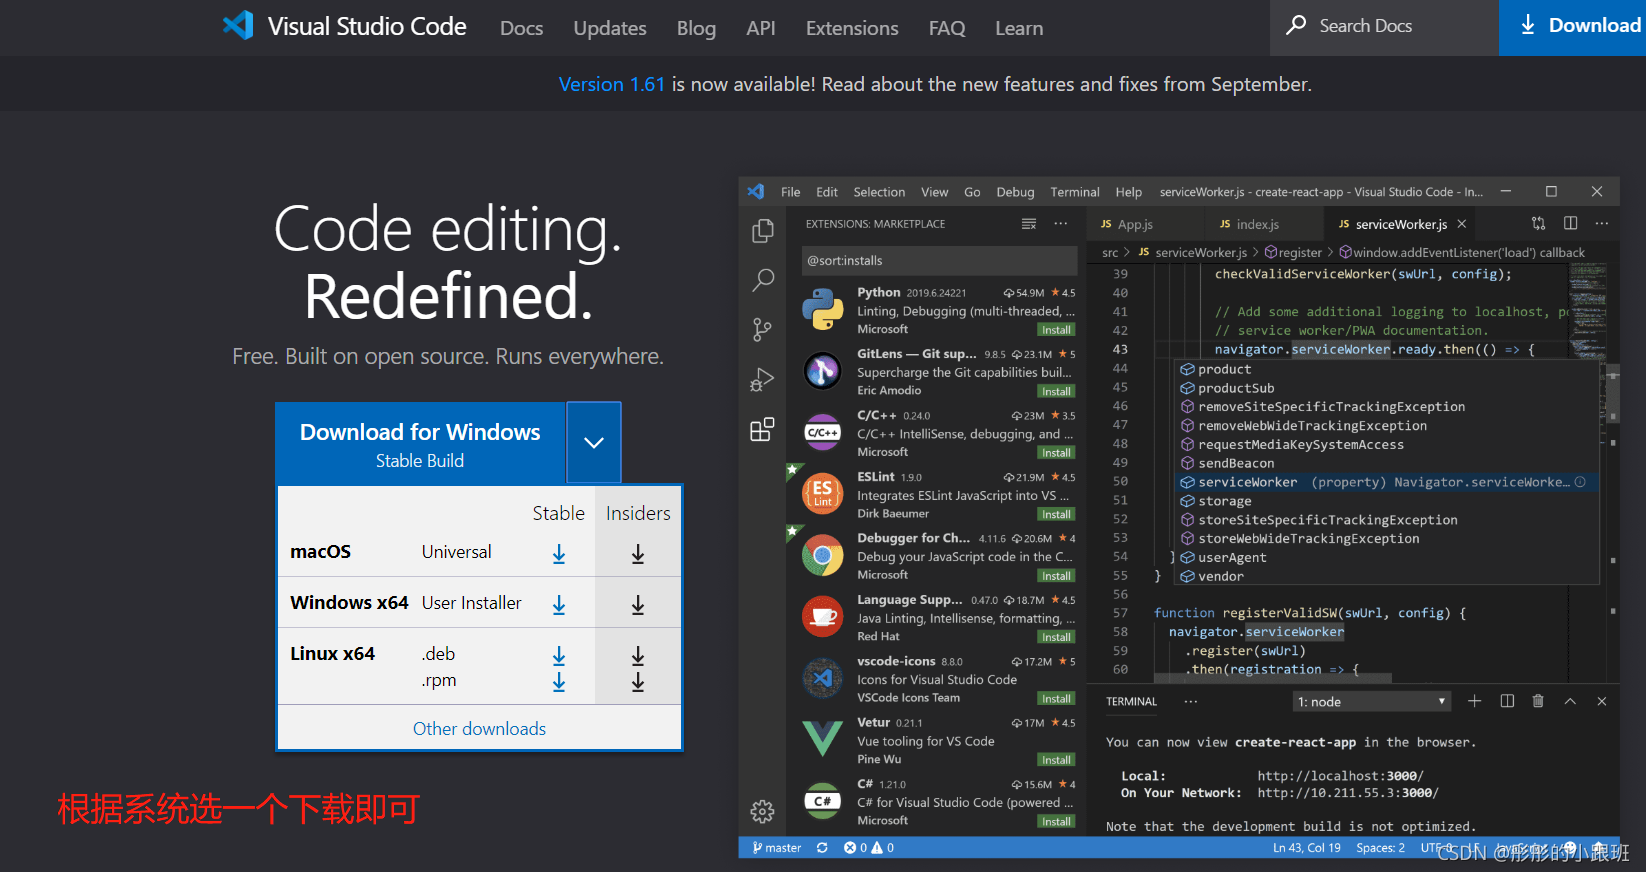Open Run and Debug icon in activity bar
The image size is (1646, 872).
[x=762, y=379]
